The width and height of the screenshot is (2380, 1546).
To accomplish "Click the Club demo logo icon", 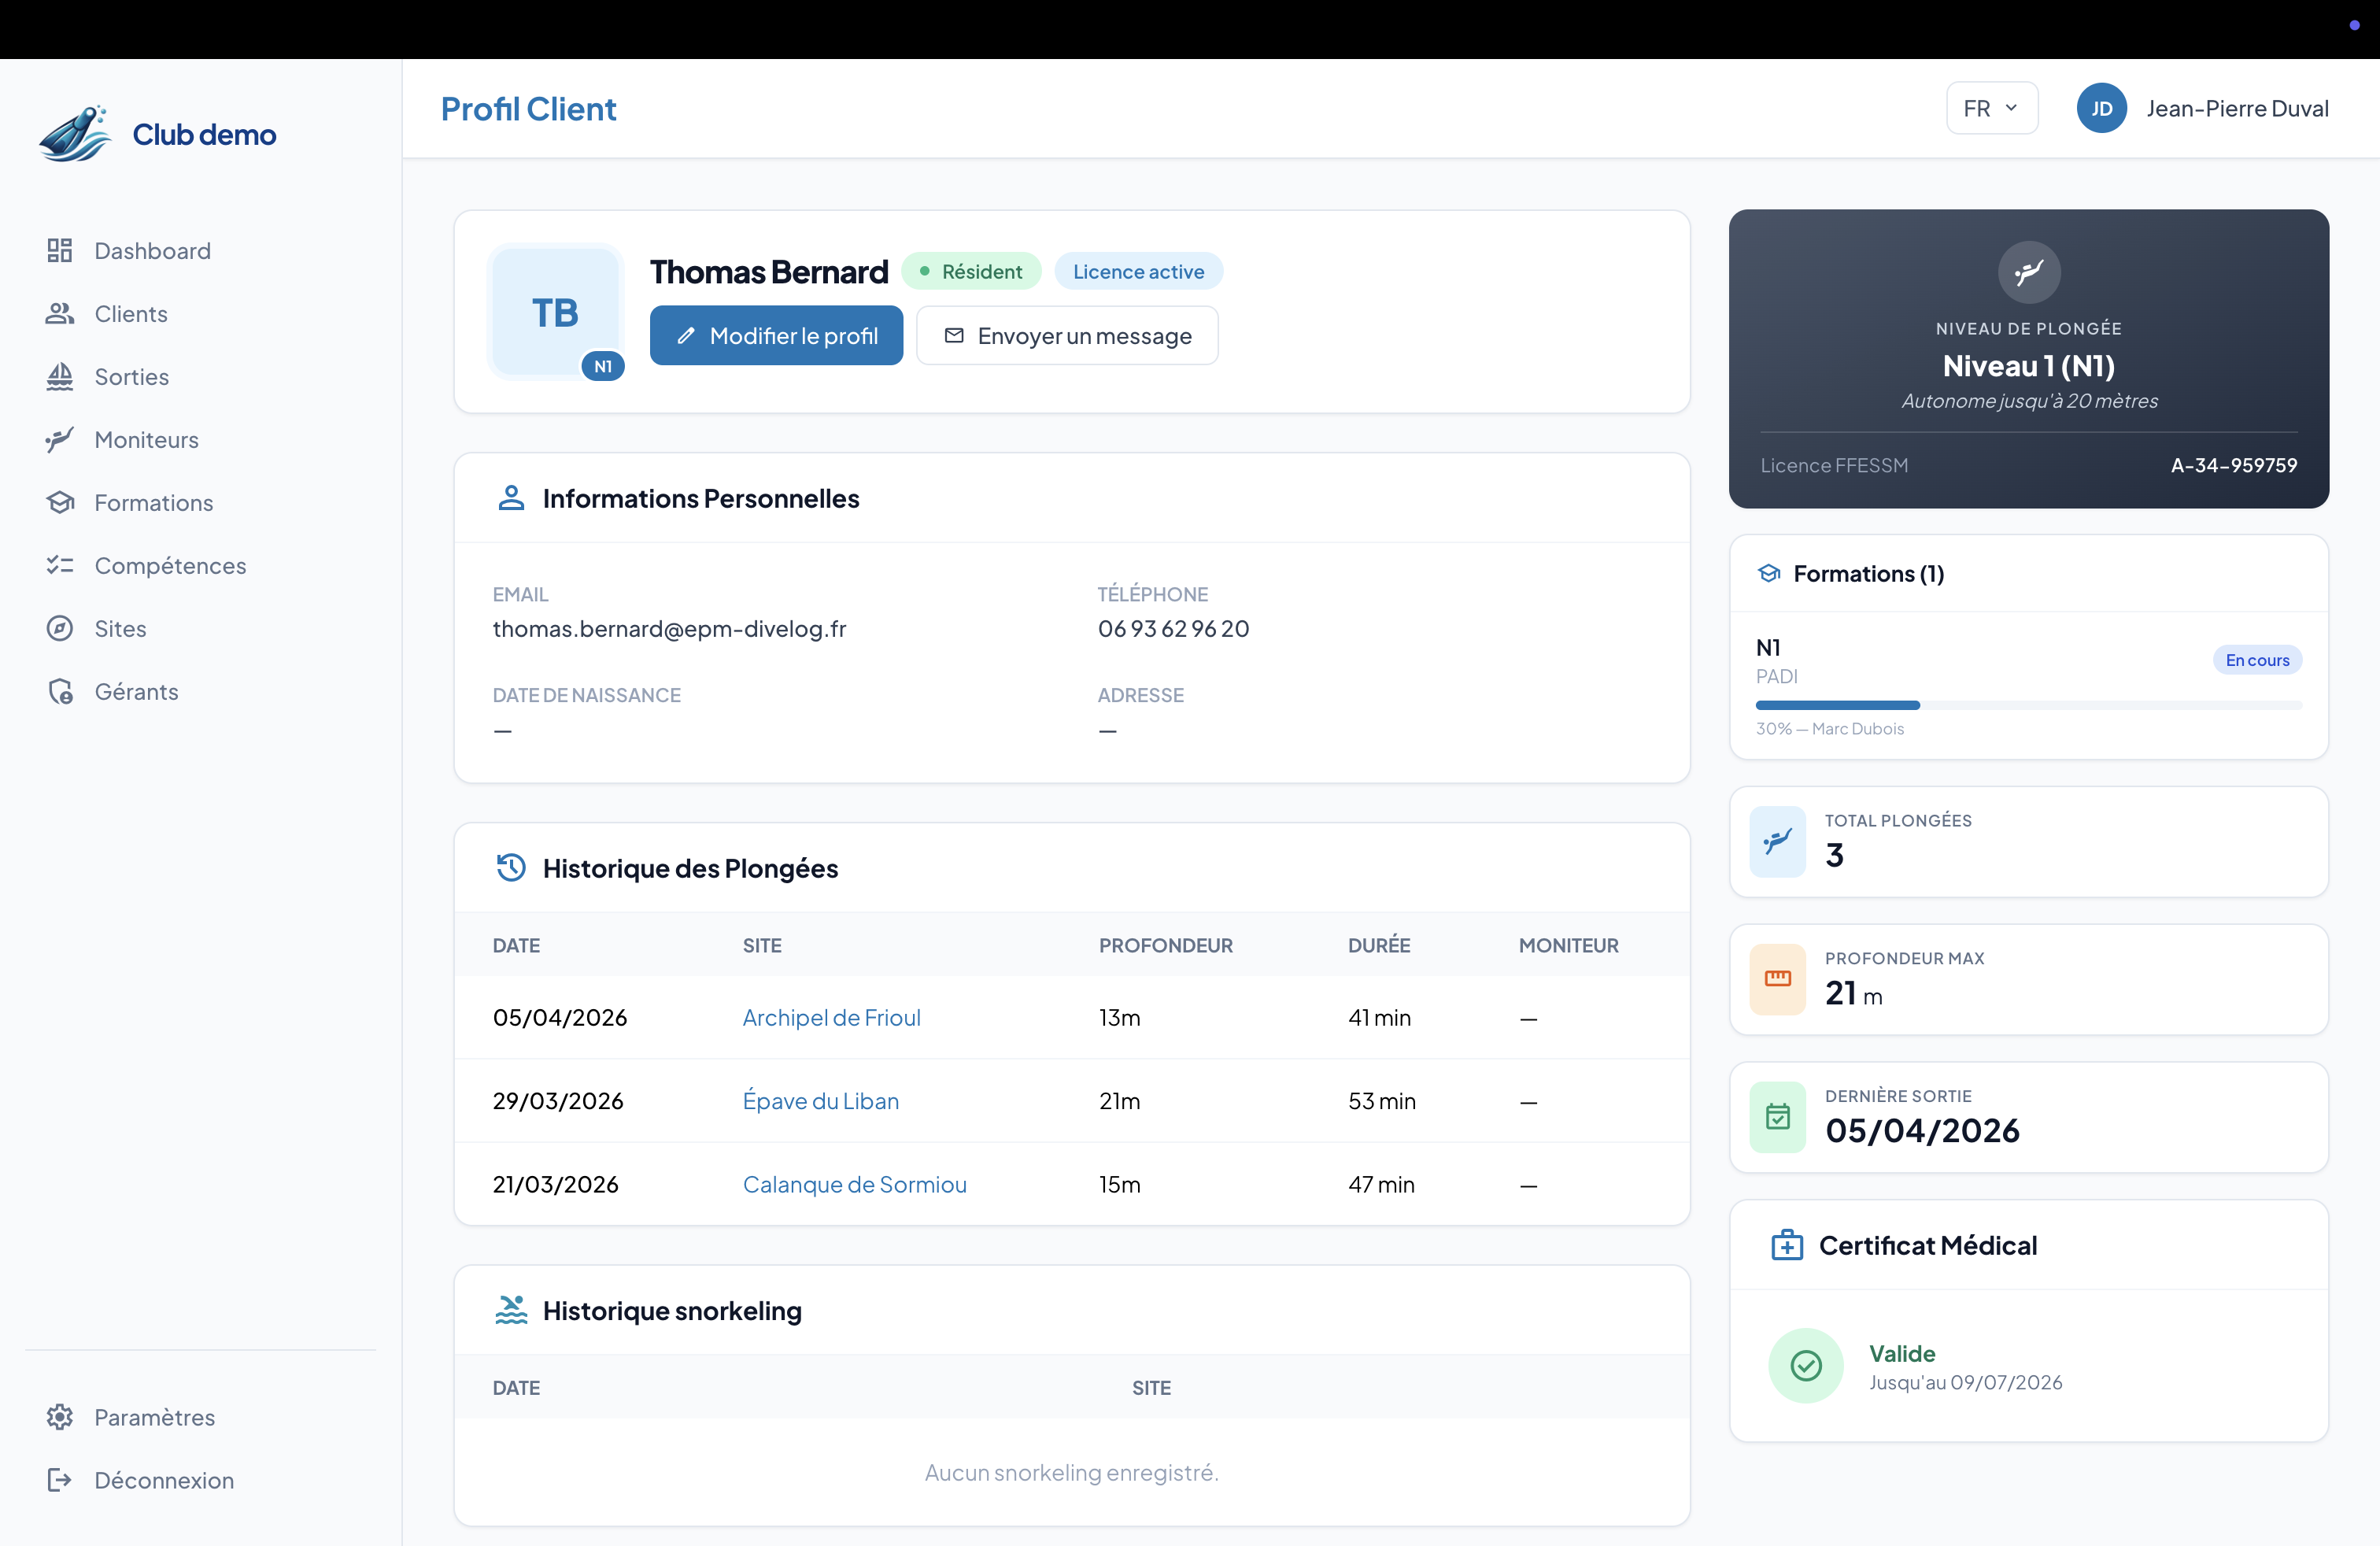I will point(75,134).
